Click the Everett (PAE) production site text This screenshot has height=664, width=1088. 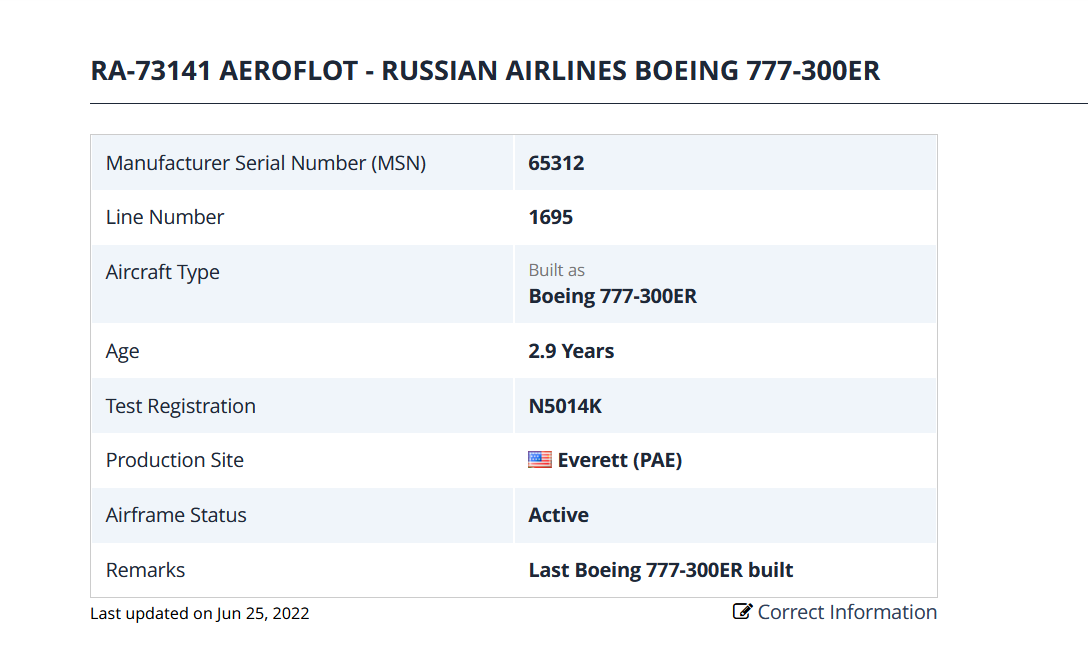(619, 460)
